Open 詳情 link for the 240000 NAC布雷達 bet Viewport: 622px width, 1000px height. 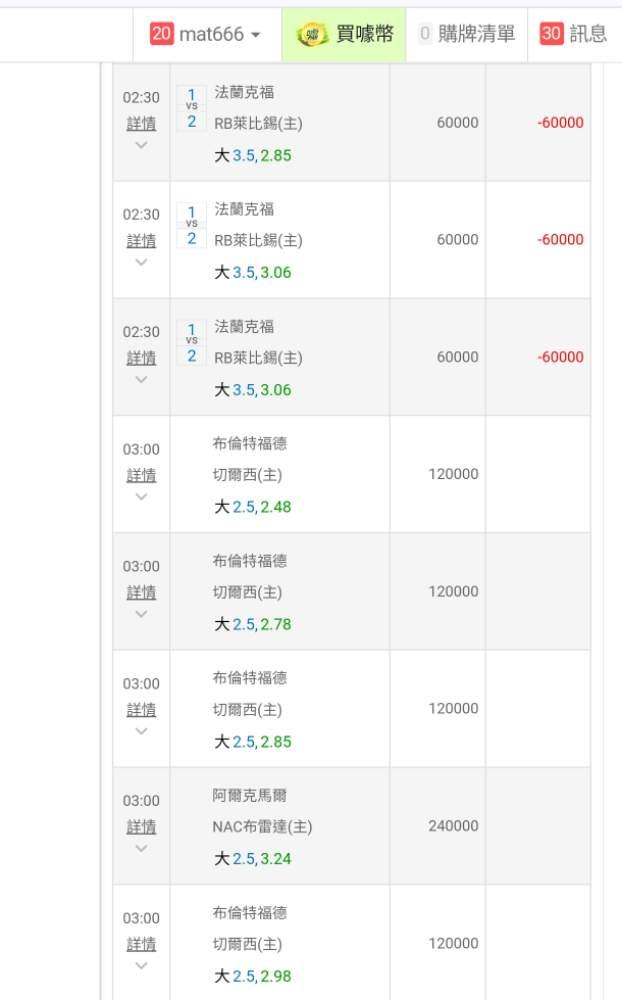click(141, 827)
